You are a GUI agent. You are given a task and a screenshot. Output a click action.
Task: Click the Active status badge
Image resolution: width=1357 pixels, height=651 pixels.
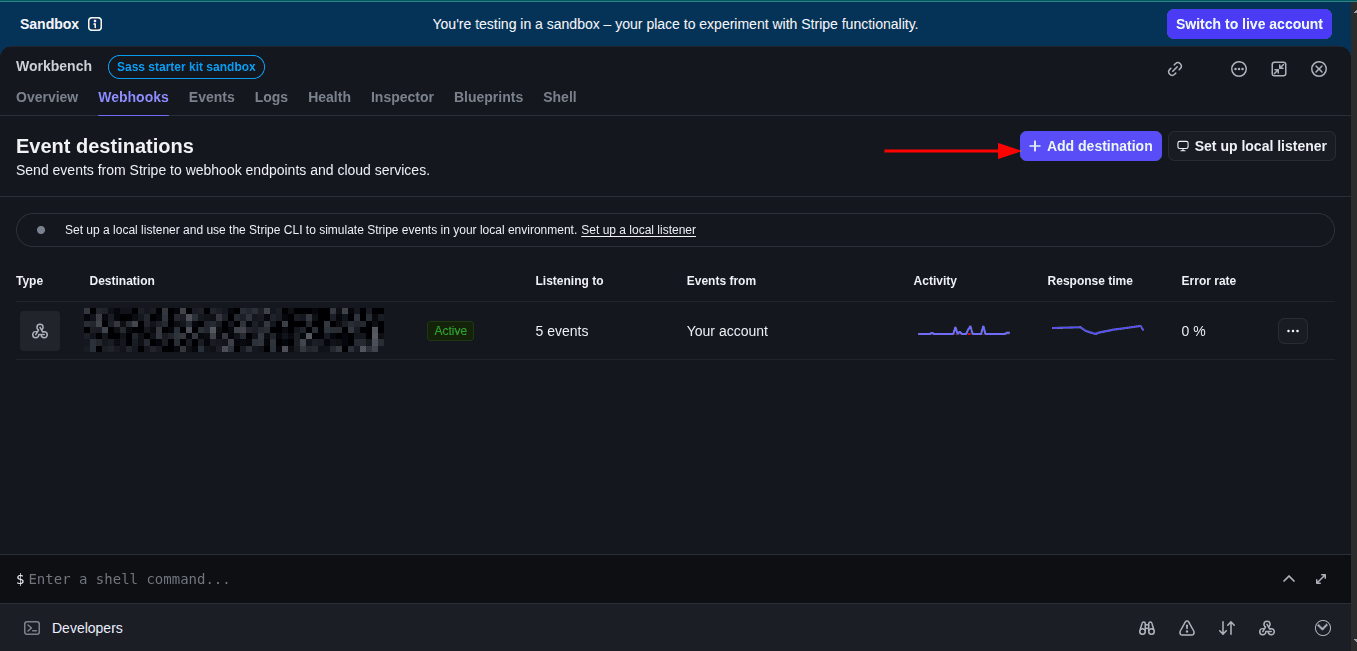[x=450, y=331]
